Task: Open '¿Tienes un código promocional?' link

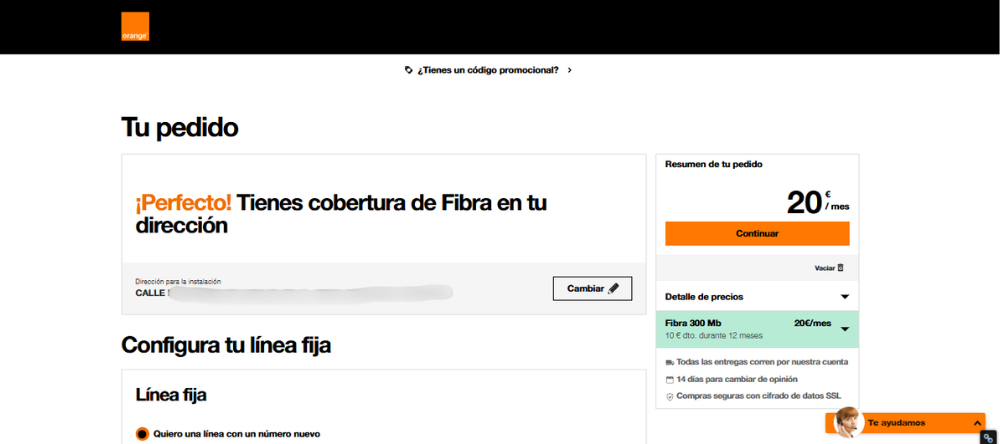Action: coord(488,70)
